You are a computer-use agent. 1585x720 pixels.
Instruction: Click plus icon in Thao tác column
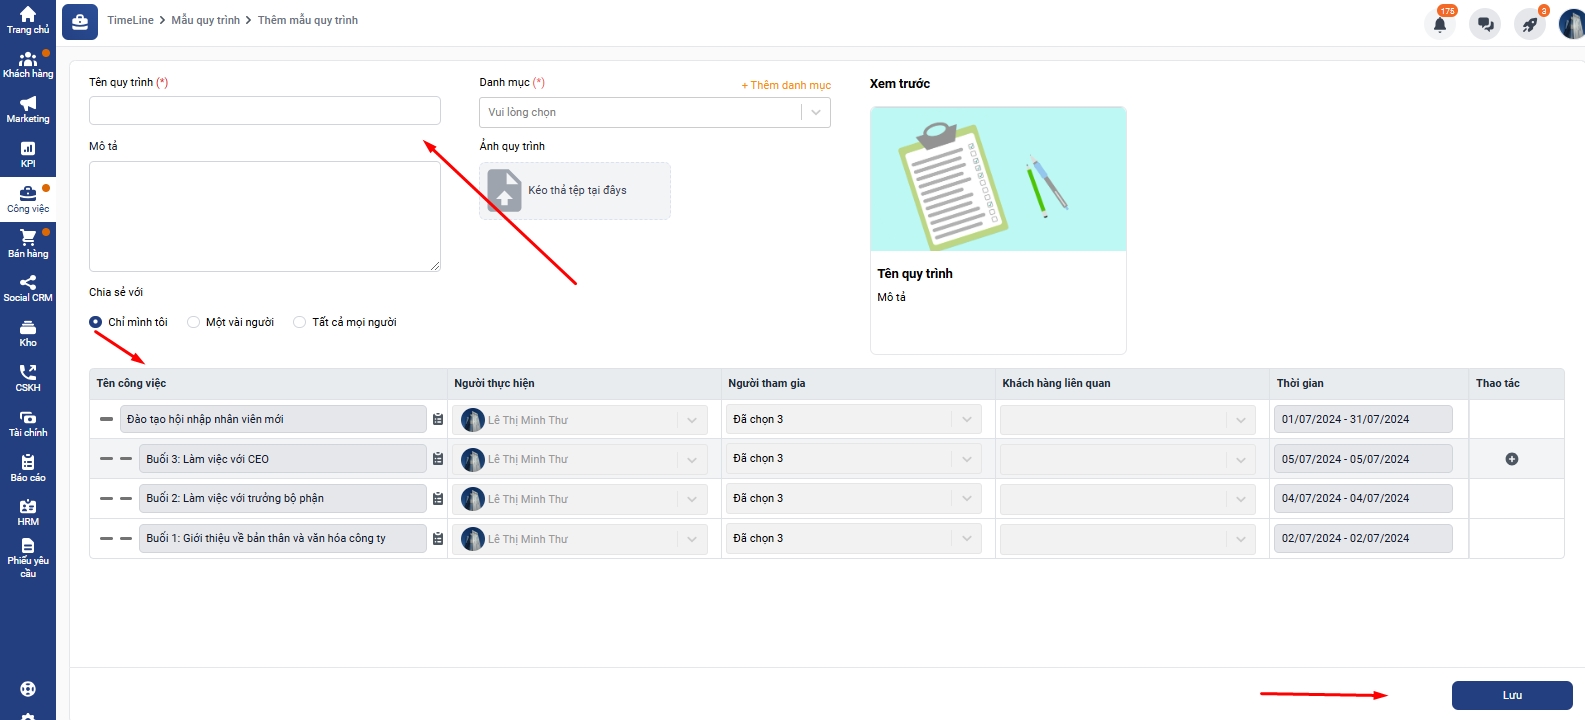[x=1511, y=459]
